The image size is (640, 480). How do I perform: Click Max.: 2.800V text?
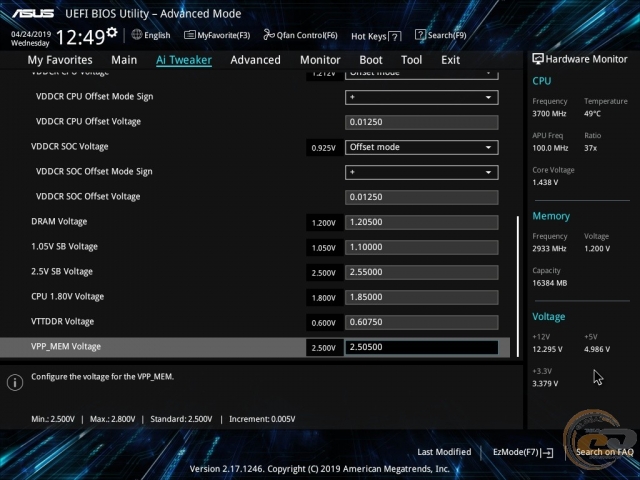tap(113, 419)
